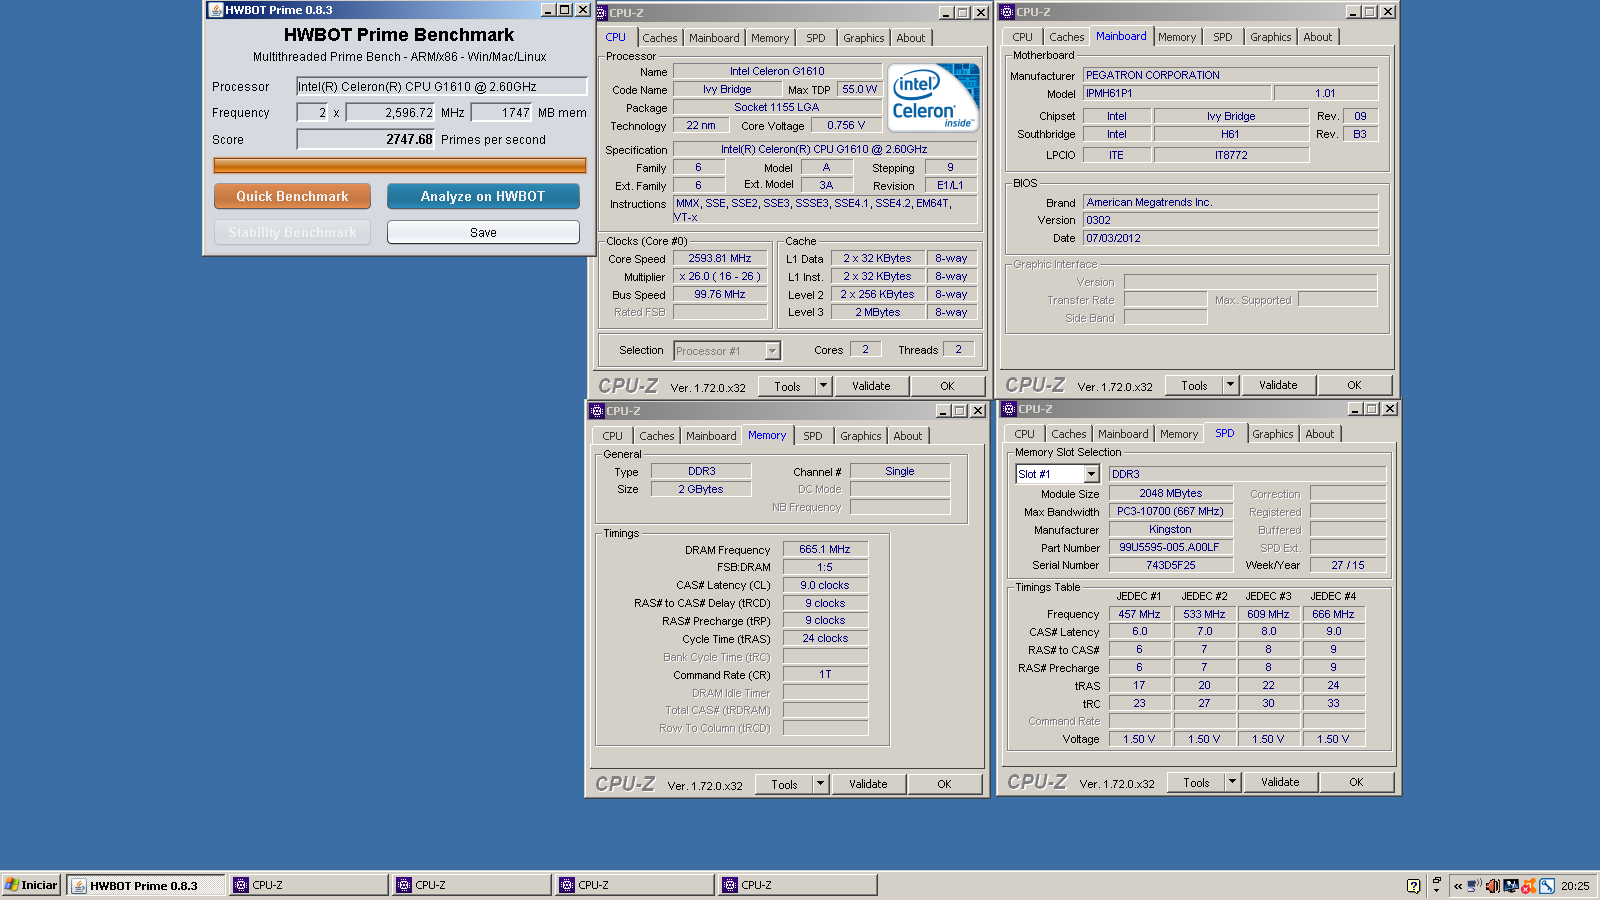Click the 2,596.72 MHz frequency field
This screenshot has width=1600, height=900.
point(391,113)
